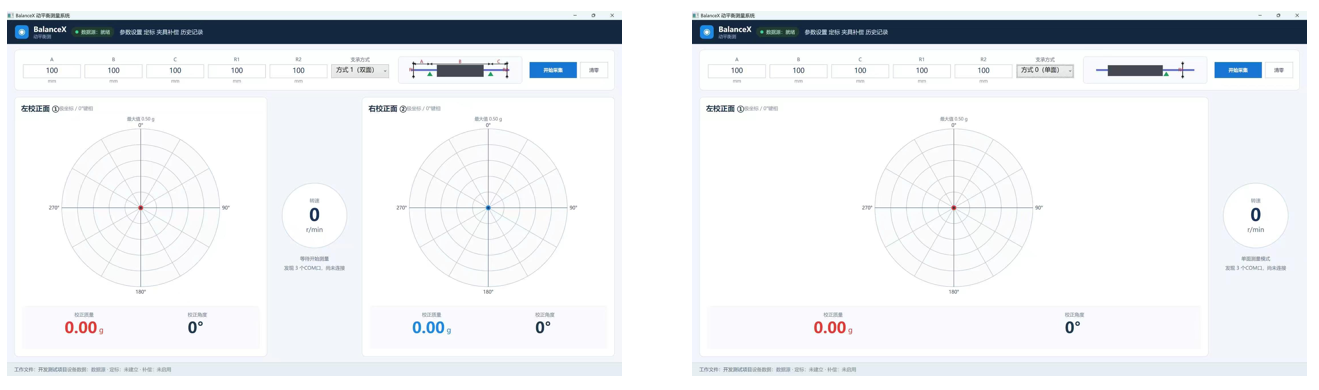Click the speed gauge 0 r/min, 方式 0 window
Screen dimensions: 1319x390
pyautogui.click(x=1255, y=215)
